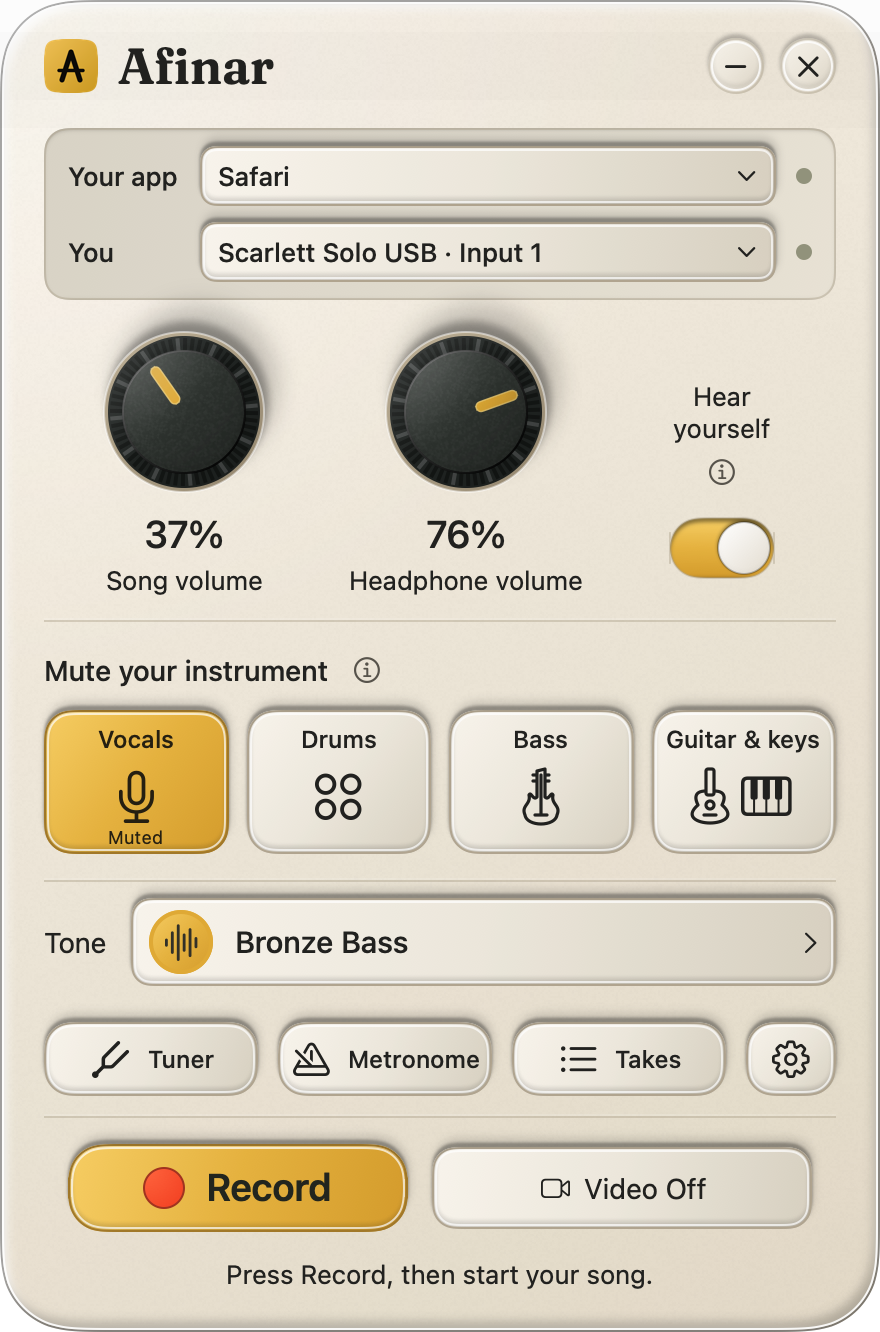Click the Mute your instrument heading

click(x=186, y=671)
